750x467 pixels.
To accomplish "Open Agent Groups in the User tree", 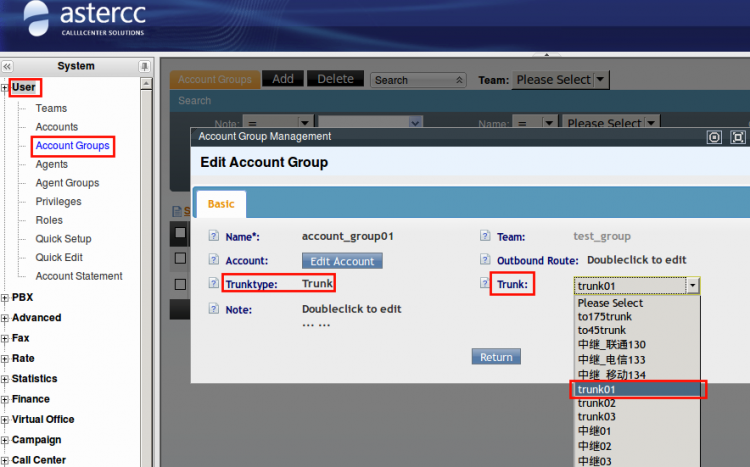I will tap(67, 183).
